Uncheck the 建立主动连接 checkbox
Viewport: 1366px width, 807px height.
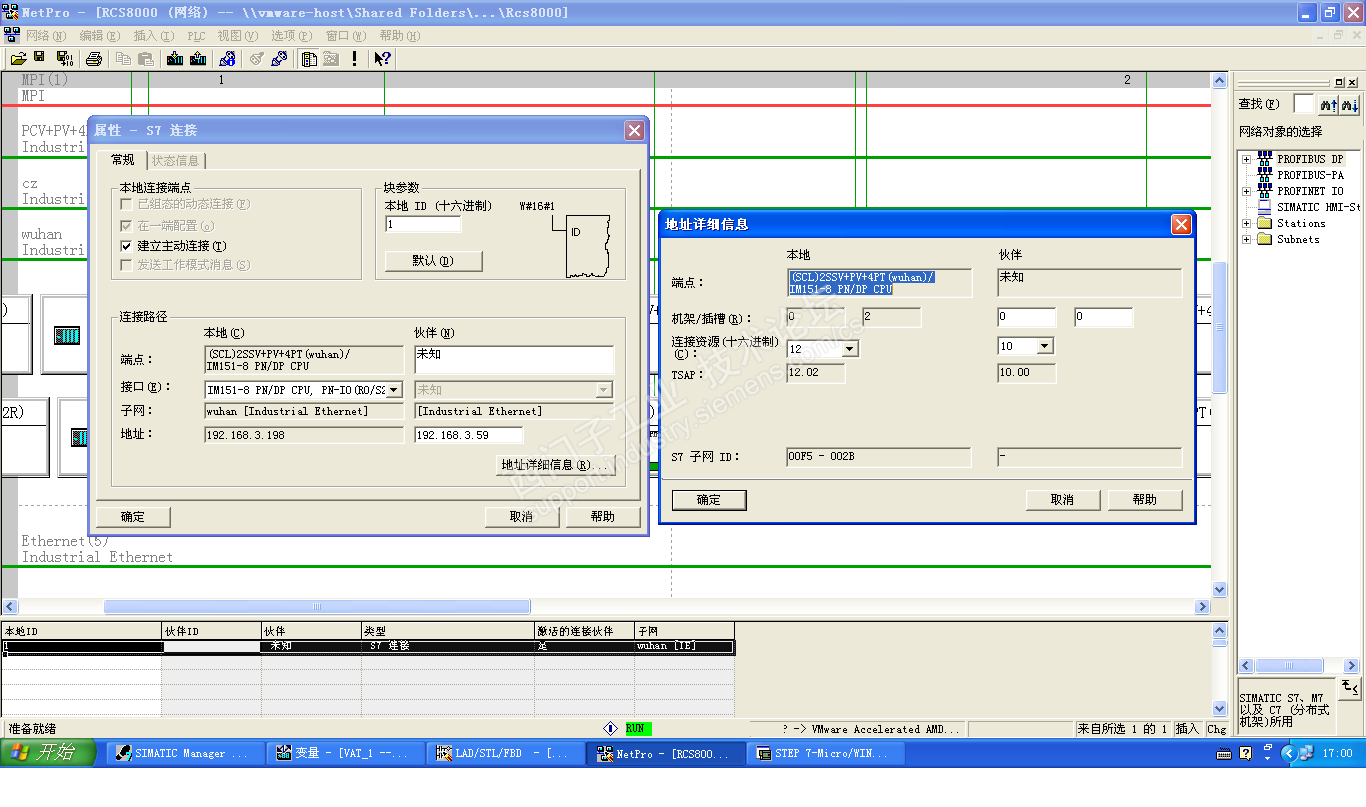pos(127,245)
